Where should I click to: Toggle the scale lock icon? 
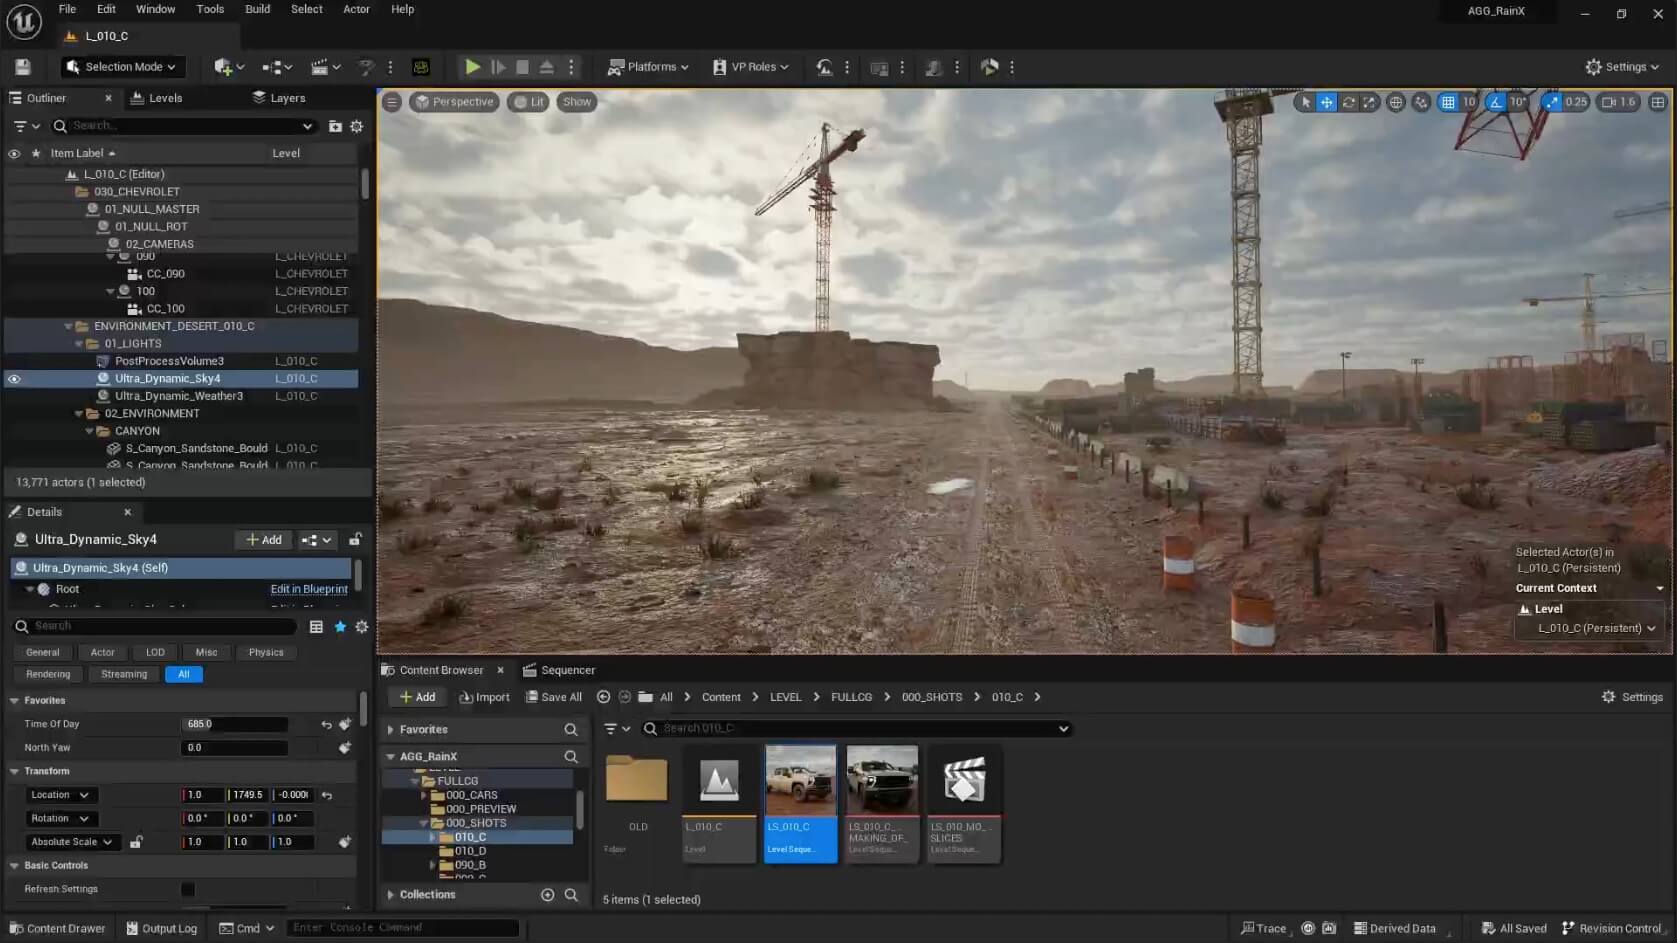(136, 842)
